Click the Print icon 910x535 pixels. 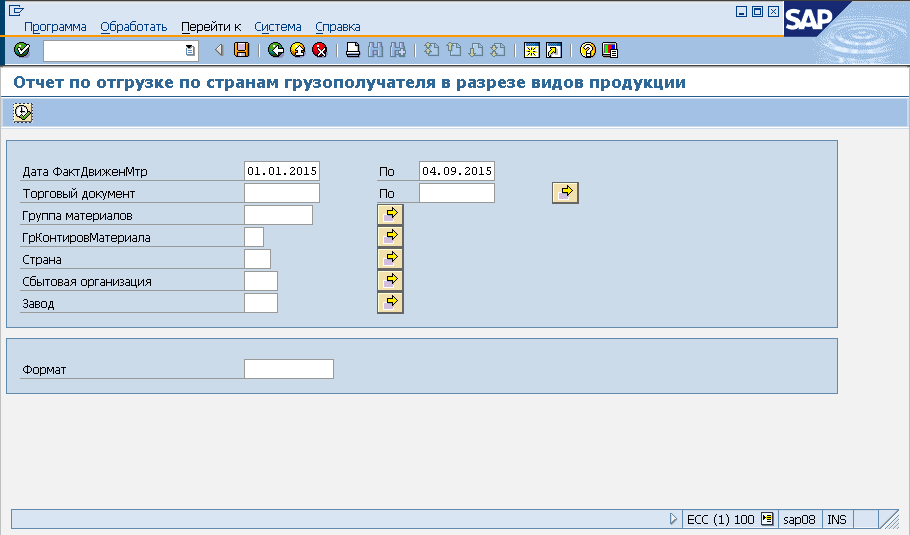(x=353, y=50)
